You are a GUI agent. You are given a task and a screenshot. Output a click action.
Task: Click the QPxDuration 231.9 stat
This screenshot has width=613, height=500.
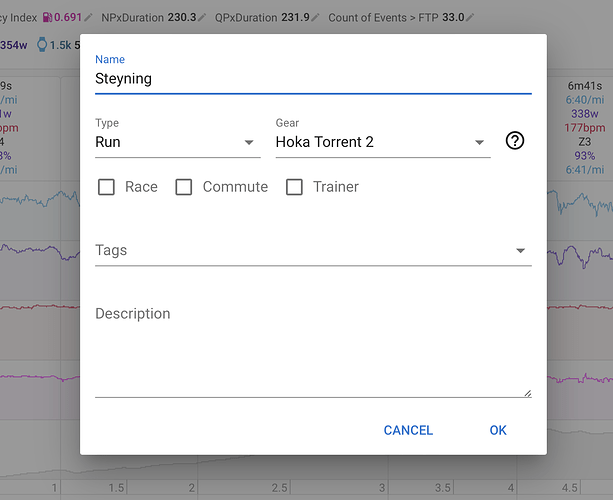(x=262, y=17)
